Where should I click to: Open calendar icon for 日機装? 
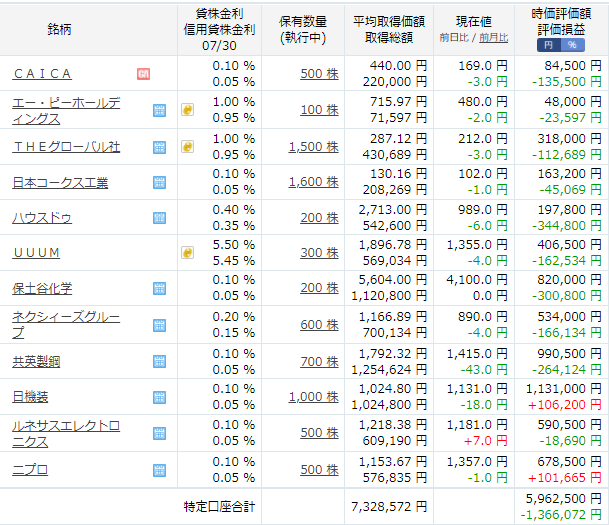tap(159, 397)
